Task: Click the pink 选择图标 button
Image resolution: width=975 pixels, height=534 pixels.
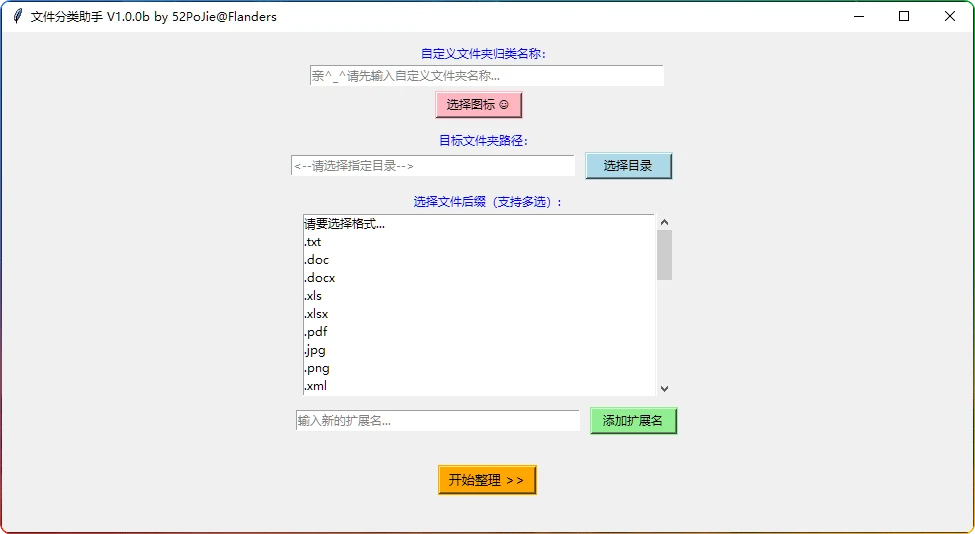Action: 478,105
